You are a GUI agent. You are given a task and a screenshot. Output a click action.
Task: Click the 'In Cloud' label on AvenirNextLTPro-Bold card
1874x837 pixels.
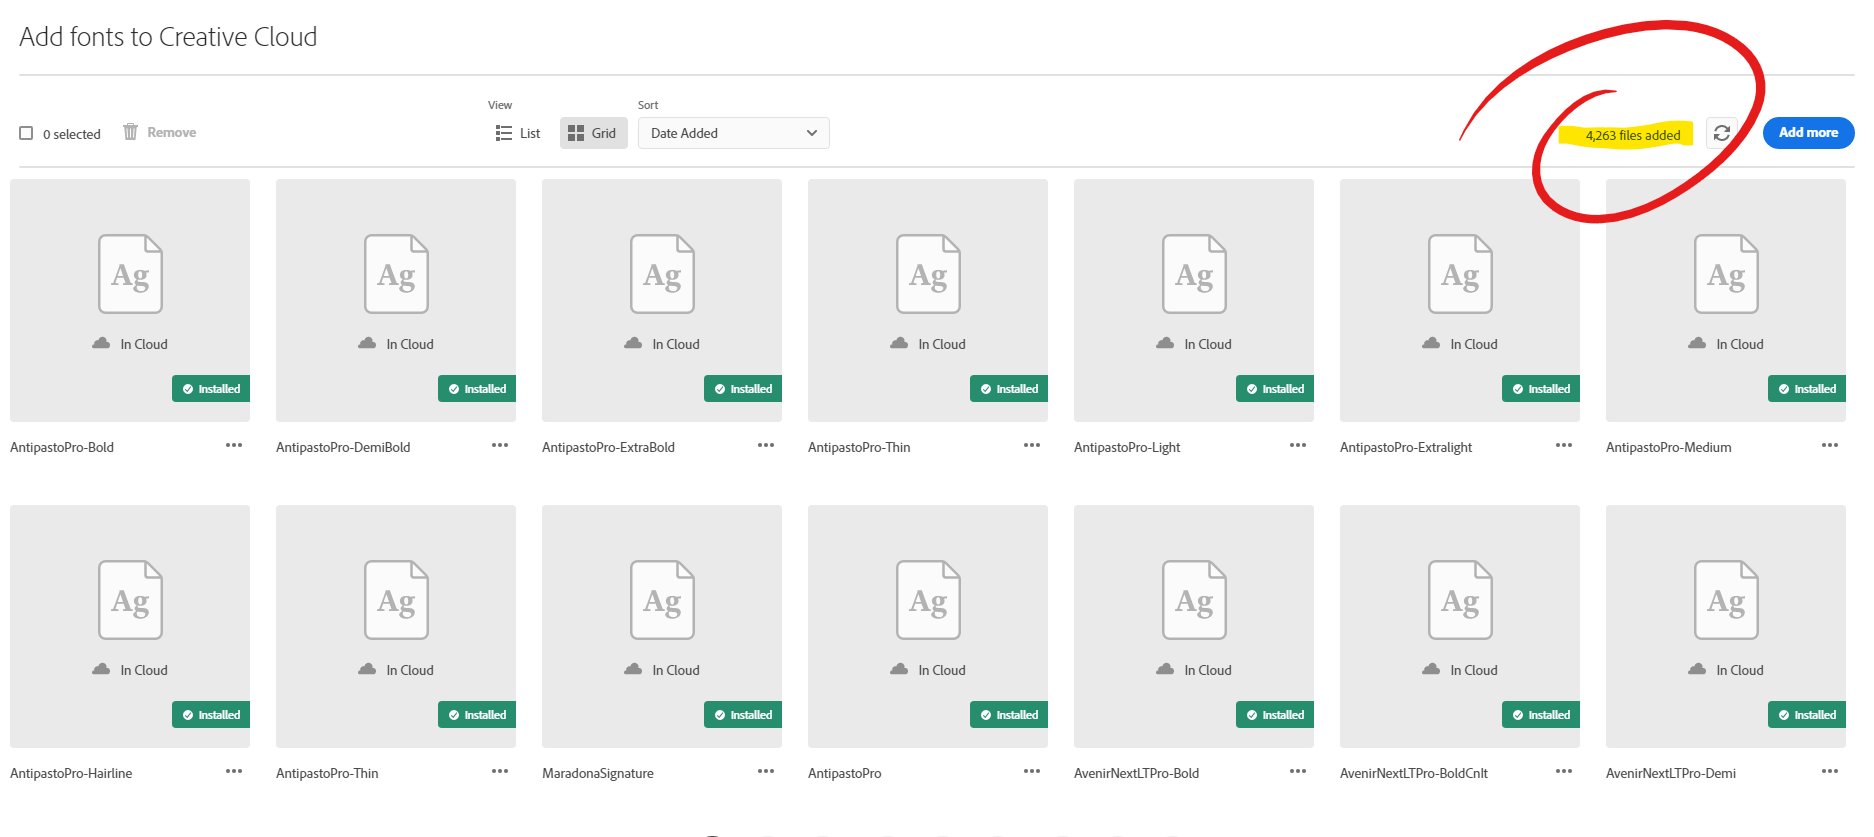tap(1208, 670)
